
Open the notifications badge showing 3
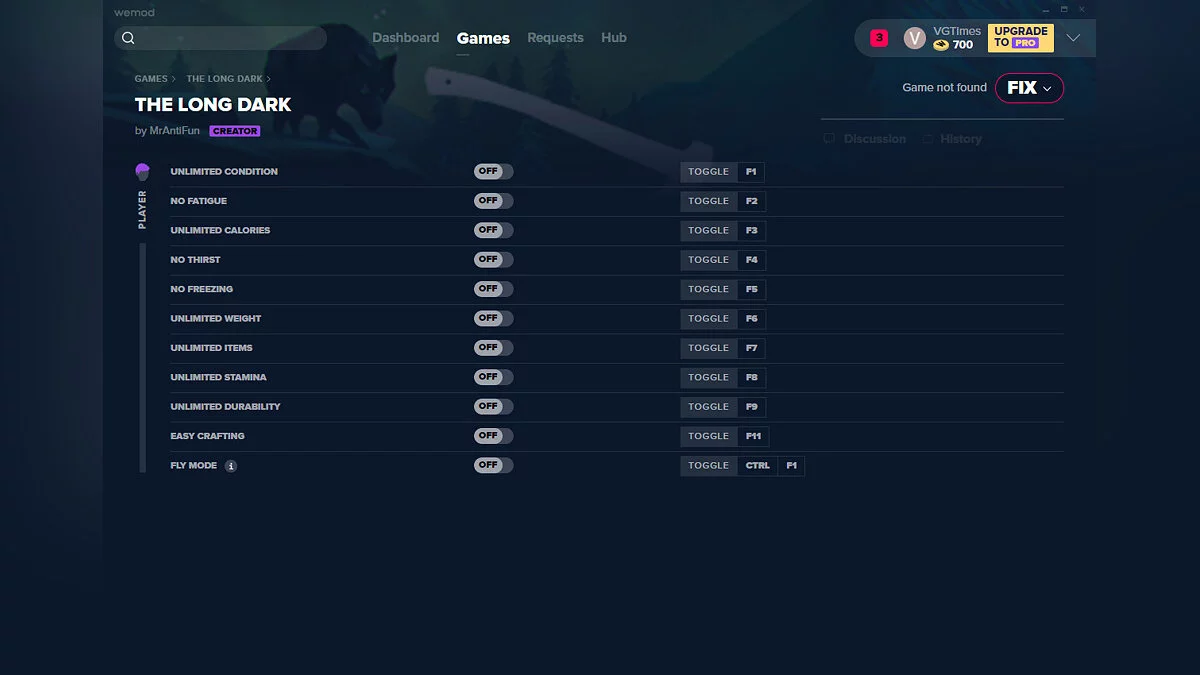click(x=877, y=37)
